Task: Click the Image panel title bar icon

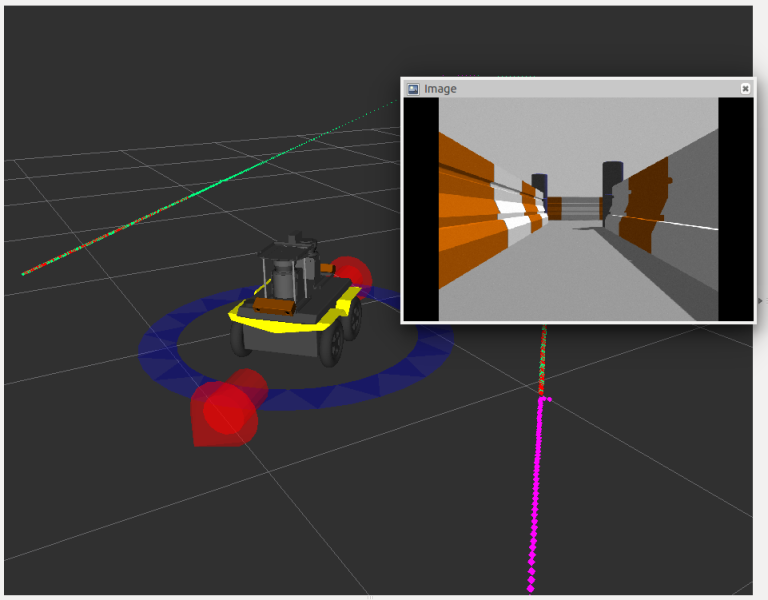Action: [x=413, y=89]
